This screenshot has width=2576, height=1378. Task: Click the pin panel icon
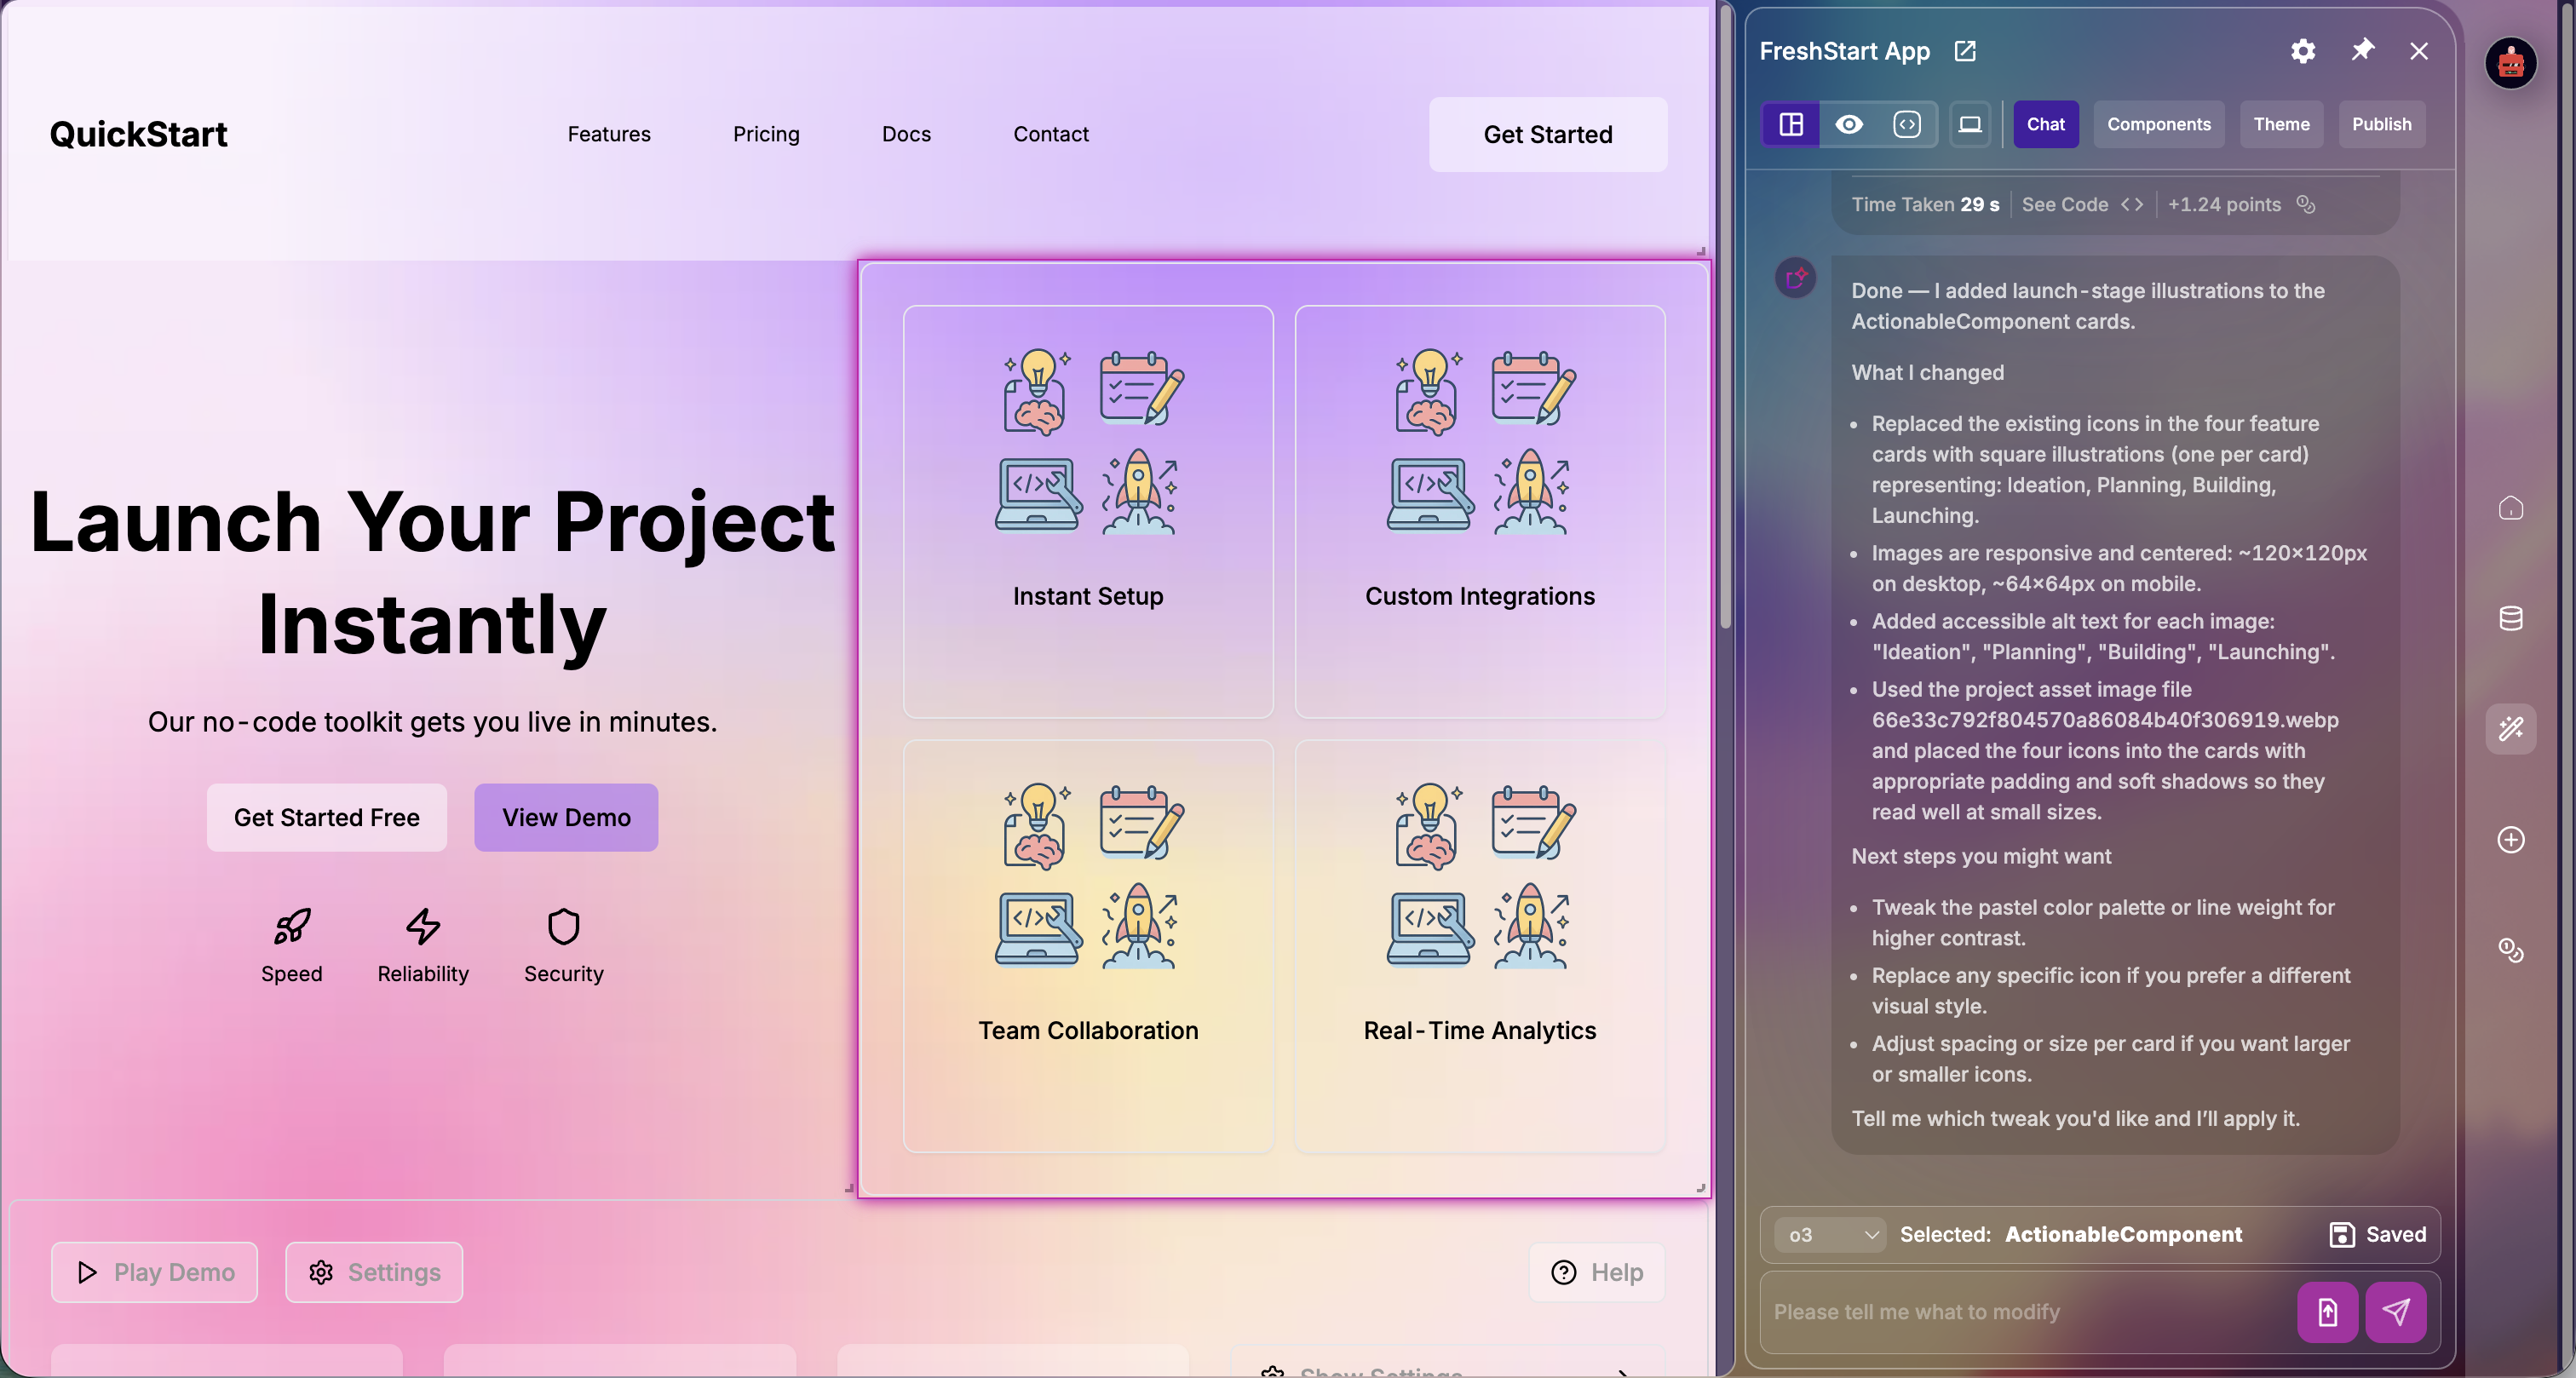point(2362,50)
